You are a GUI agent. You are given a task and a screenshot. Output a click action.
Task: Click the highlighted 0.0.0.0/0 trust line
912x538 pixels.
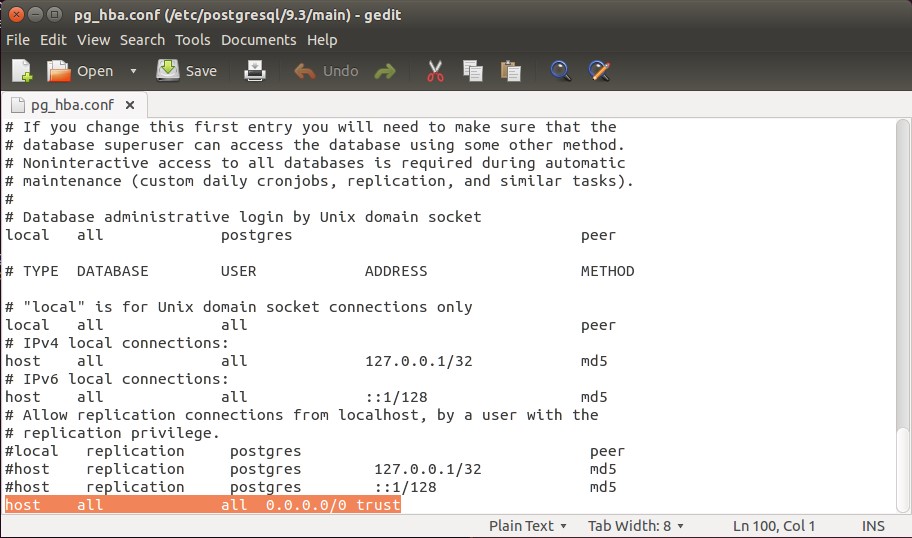click(202, 505)
